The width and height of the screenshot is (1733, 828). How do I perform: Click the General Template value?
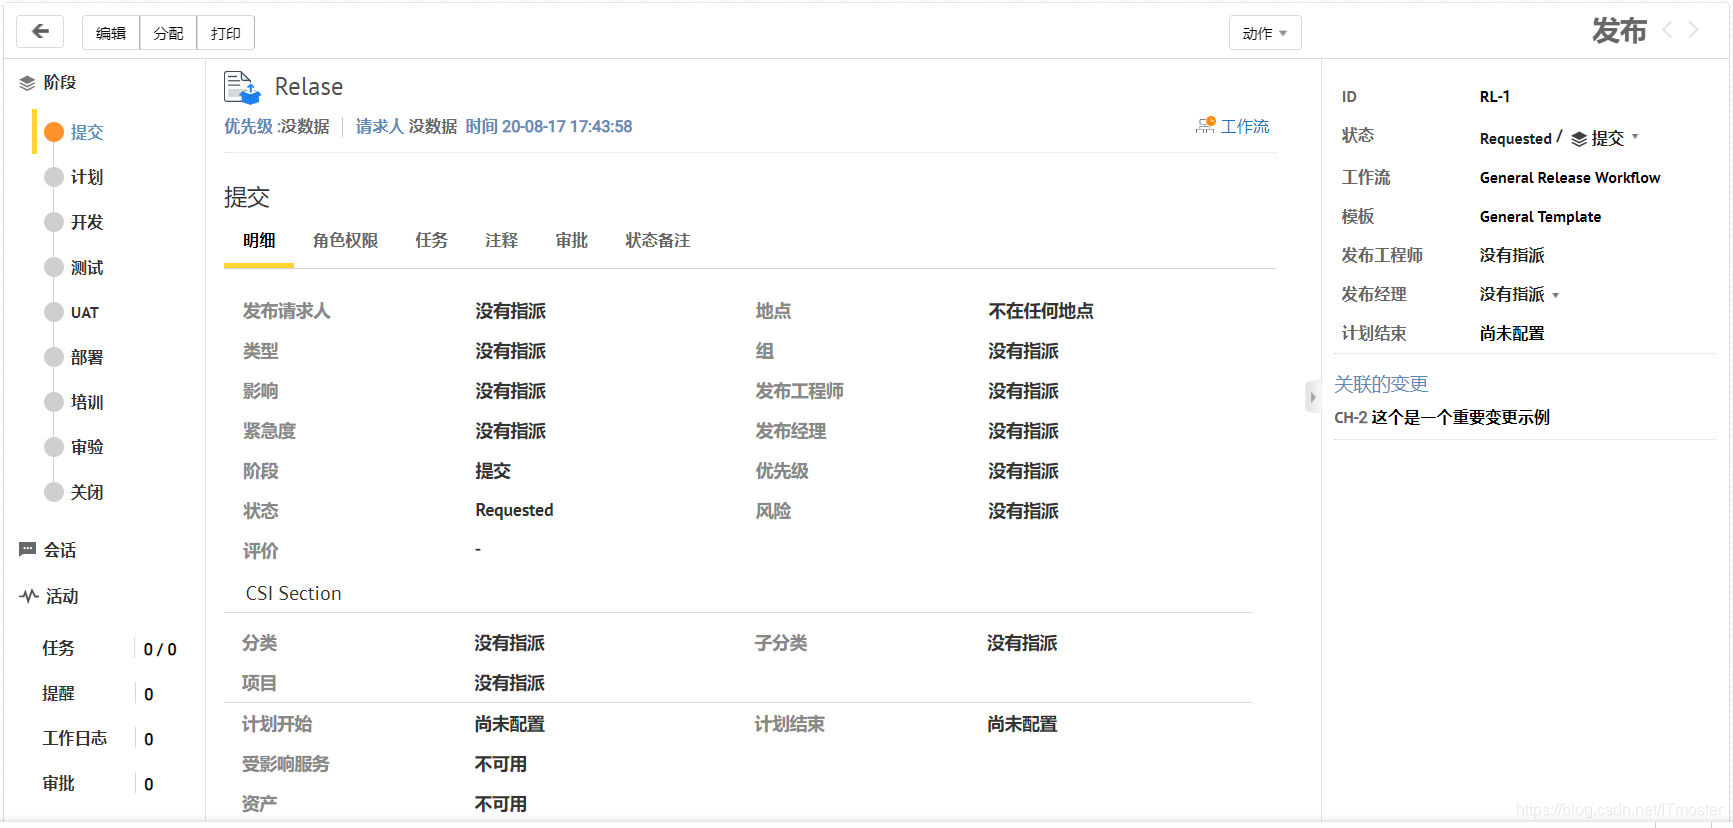[1540, 216]
